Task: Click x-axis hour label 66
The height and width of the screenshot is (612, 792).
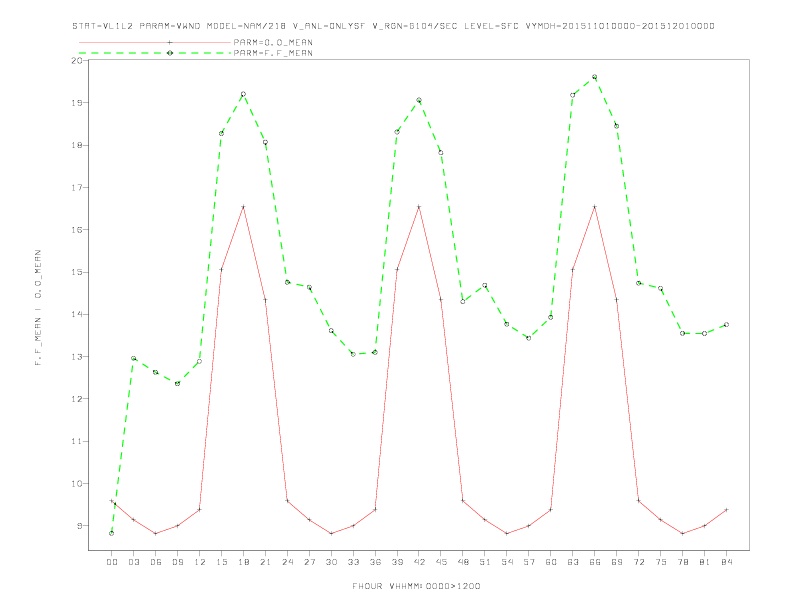Action: point(595,562)
